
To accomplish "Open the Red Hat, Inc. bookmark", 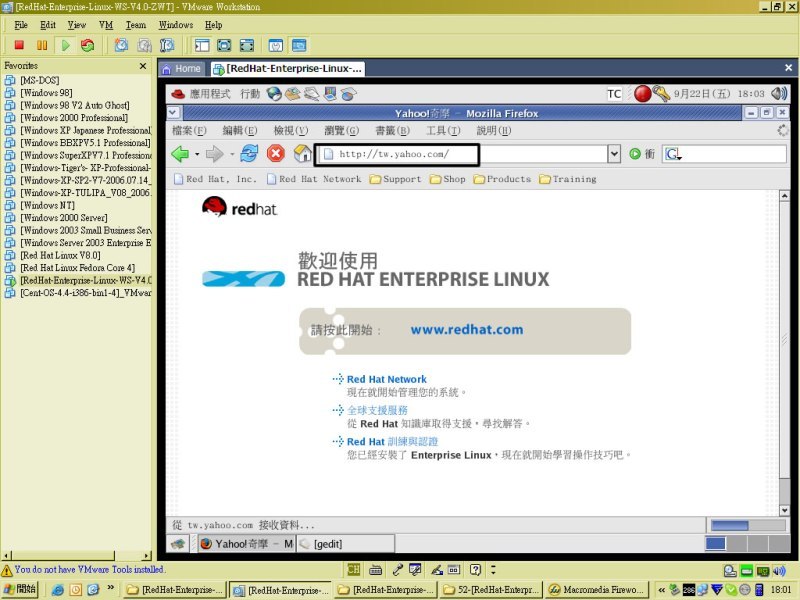I will tap(215, 179).
